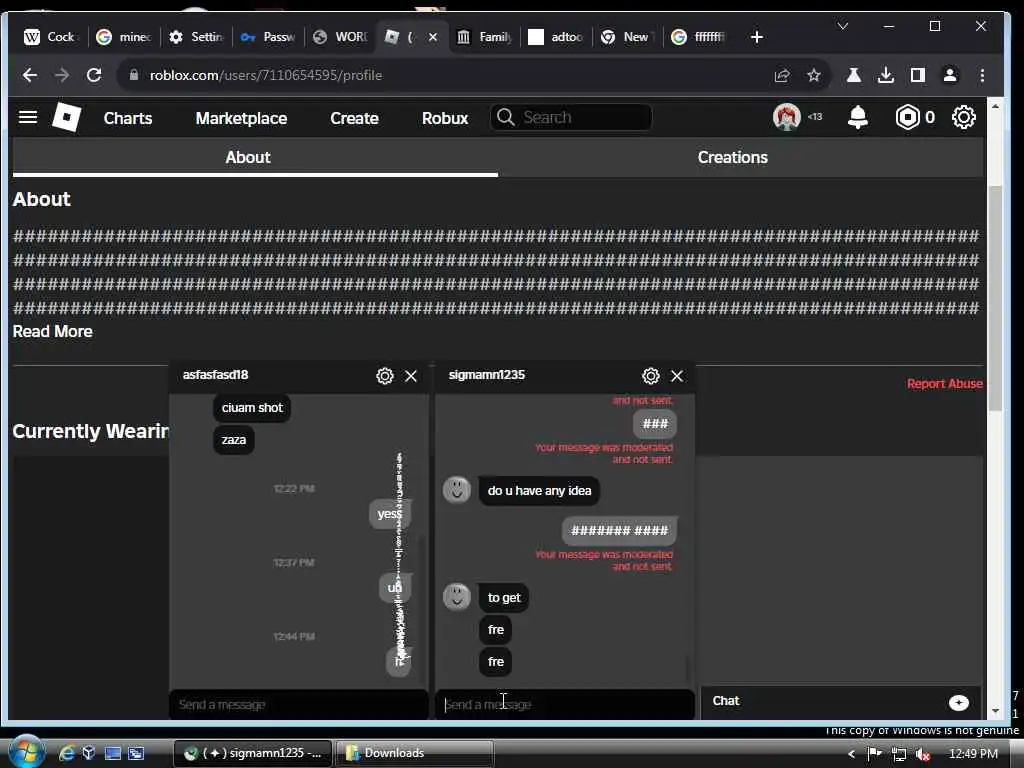
Task: Click the Report Abuse link
Action: click(944, 384)
